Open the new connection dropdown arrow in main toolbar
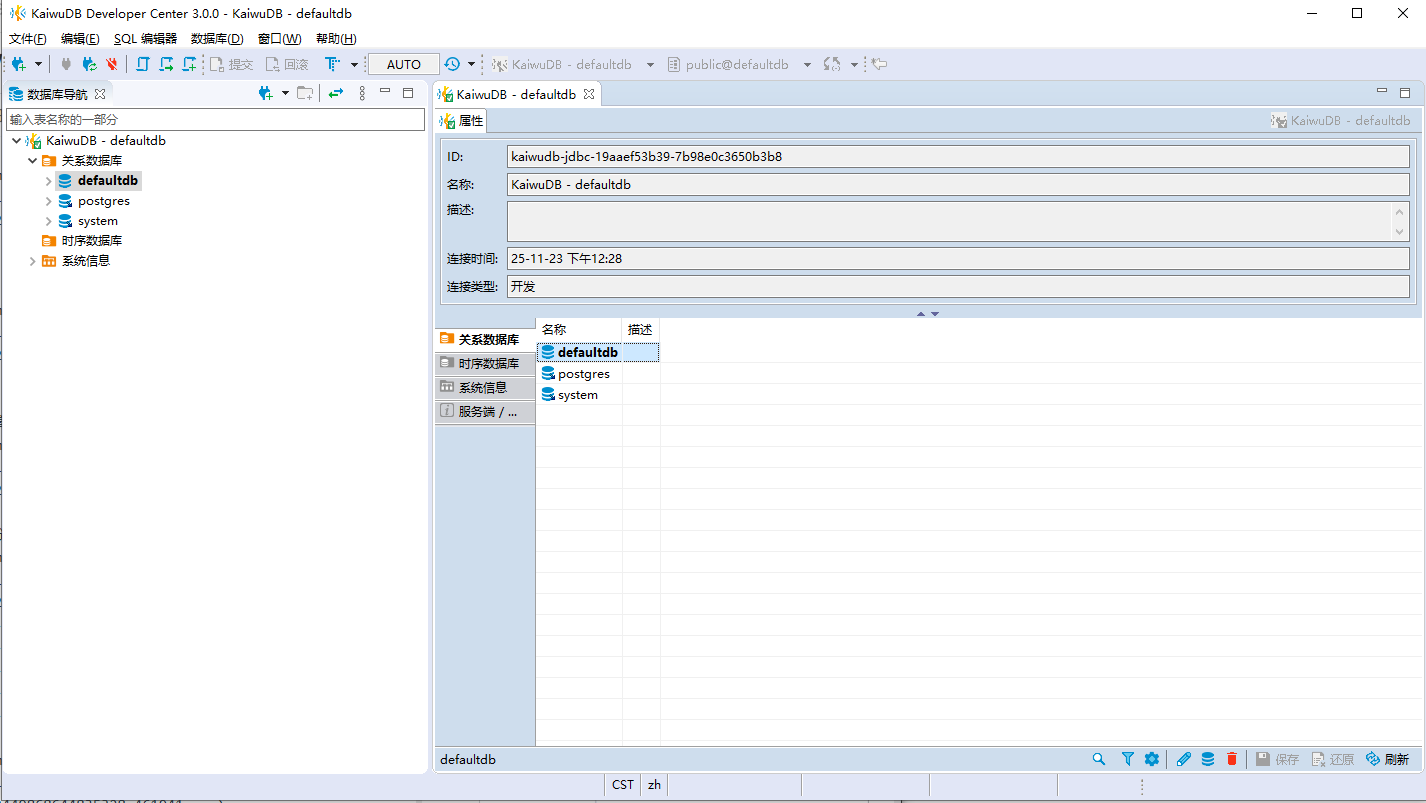Image resolution: width=1426 pixels, height=803 pixels. pos(39,64)
